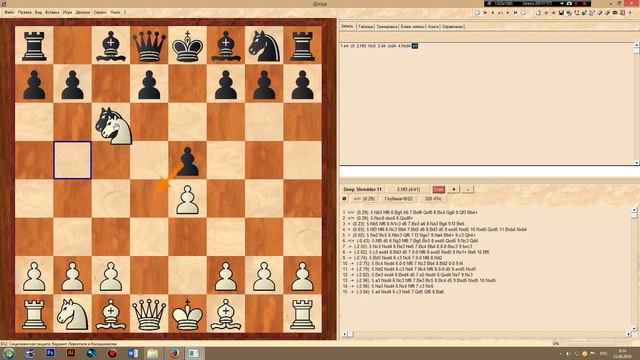Select engine line 2 starting 5.Nxc6
The image size is (640, 360).
click(x=378, y=218)
